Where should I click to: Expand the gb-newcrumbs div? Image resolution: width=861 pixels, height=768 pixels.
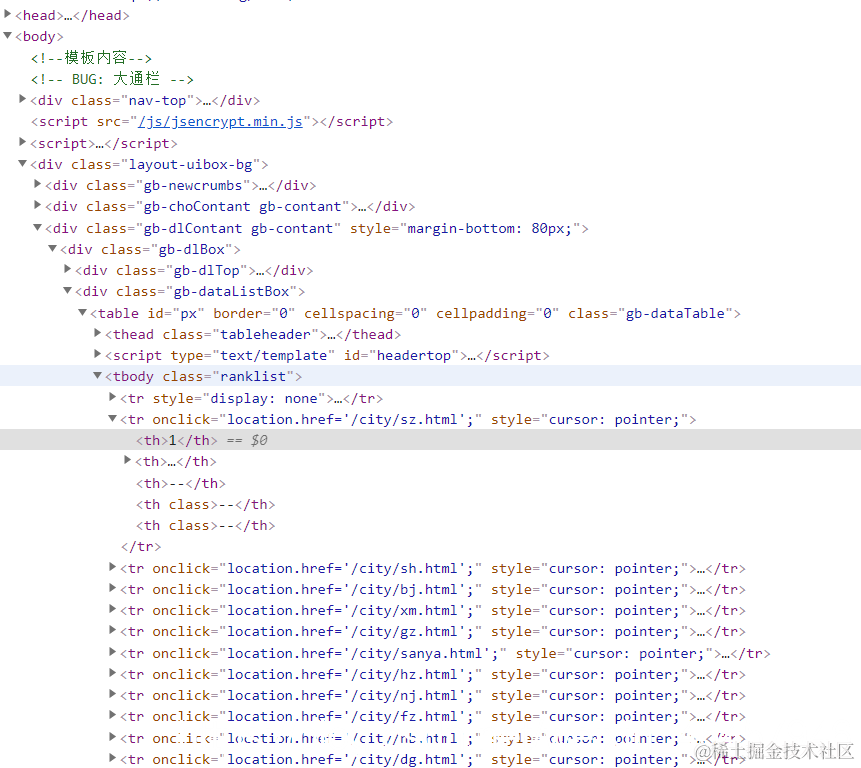click(x=37, y=184)
